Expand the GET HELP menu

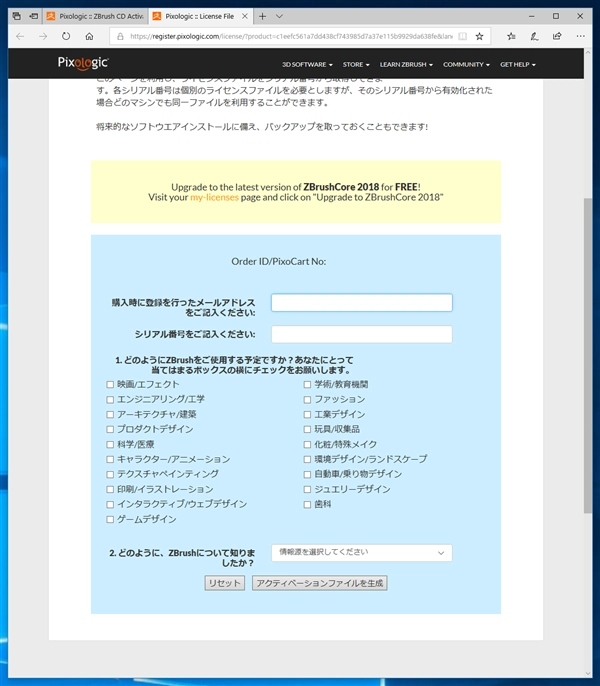518,64
